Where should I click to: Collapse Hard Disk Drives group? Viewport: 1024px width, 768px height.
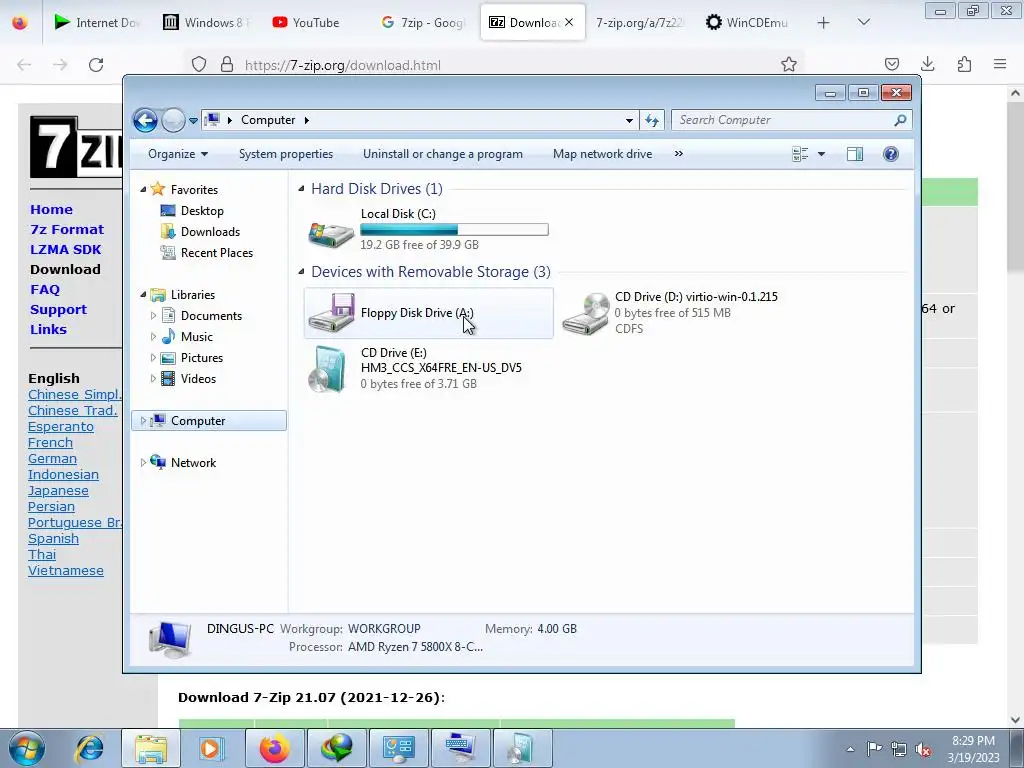point(301,189)
